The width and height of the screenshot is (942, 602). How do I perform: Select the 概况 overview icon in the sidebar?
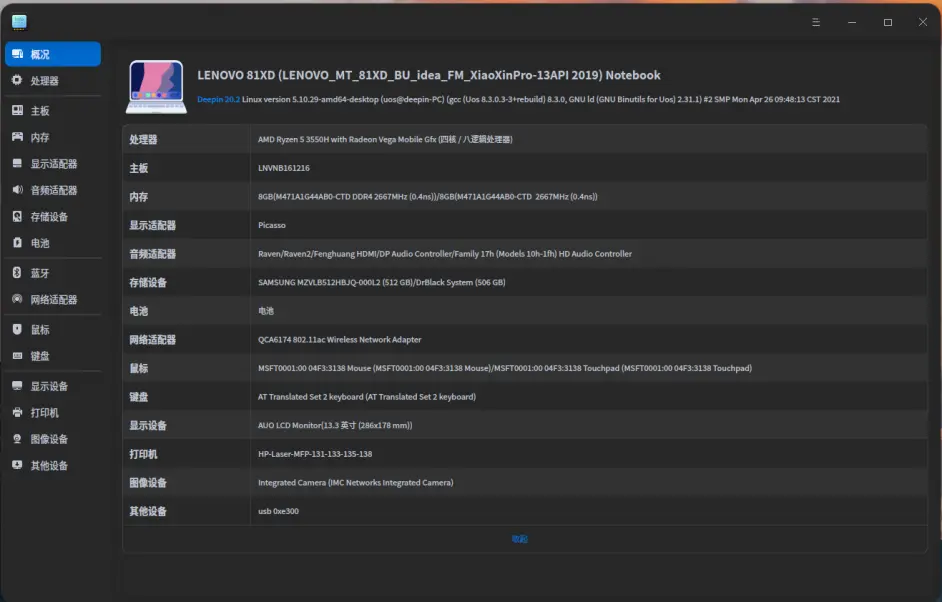(17, 54)
